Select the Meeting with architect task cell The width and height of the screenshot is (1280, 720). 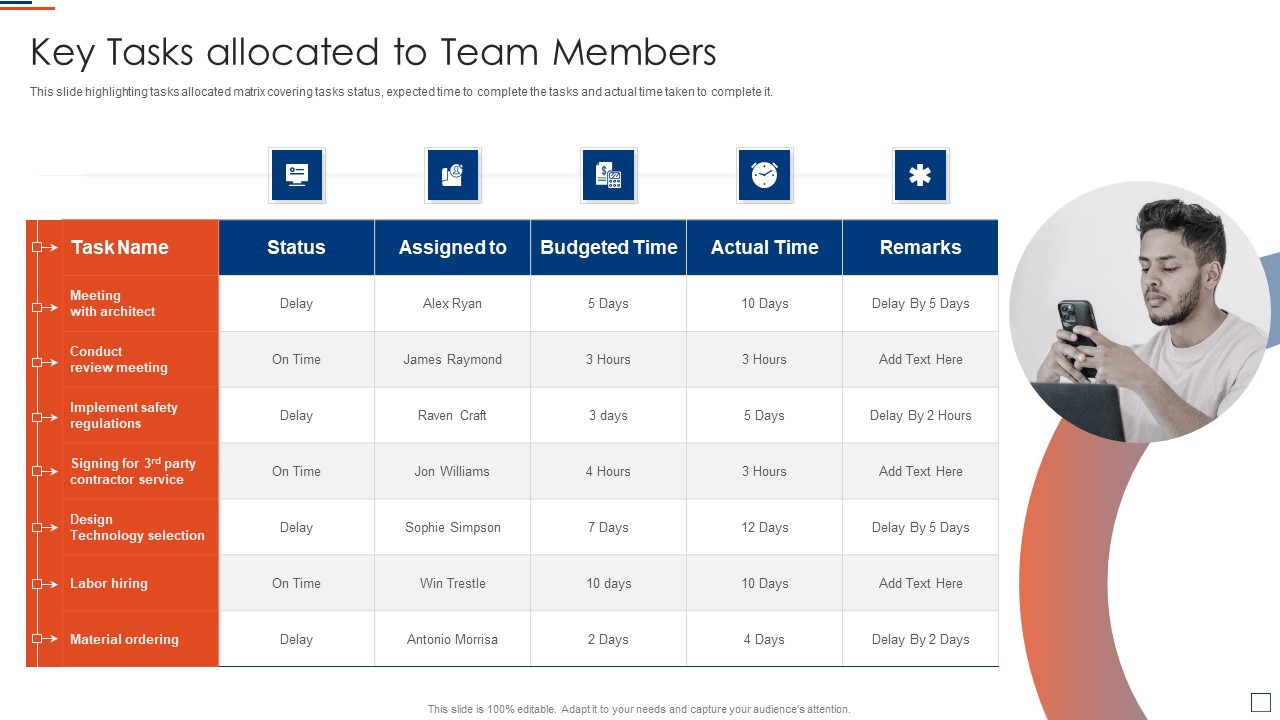click(141, 303)
